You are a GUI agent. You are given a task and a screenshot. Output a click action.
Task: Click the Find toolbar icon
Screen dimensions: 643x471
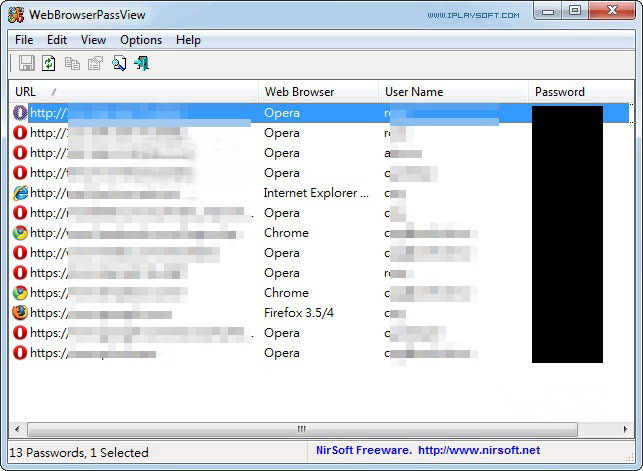click(119, 64)
